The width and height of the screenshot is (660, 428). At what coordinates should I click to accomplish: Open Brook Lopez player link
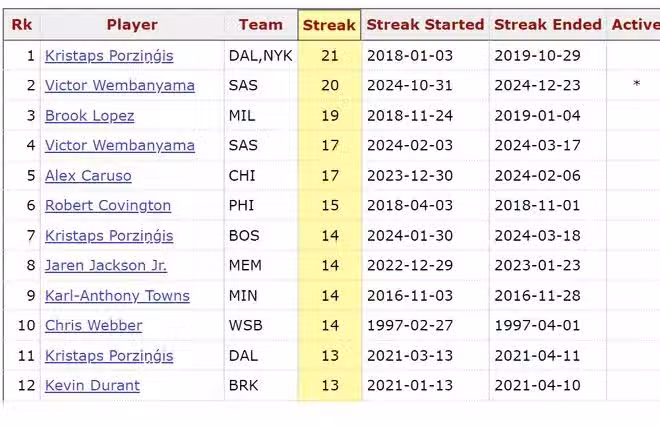[90, 116]
